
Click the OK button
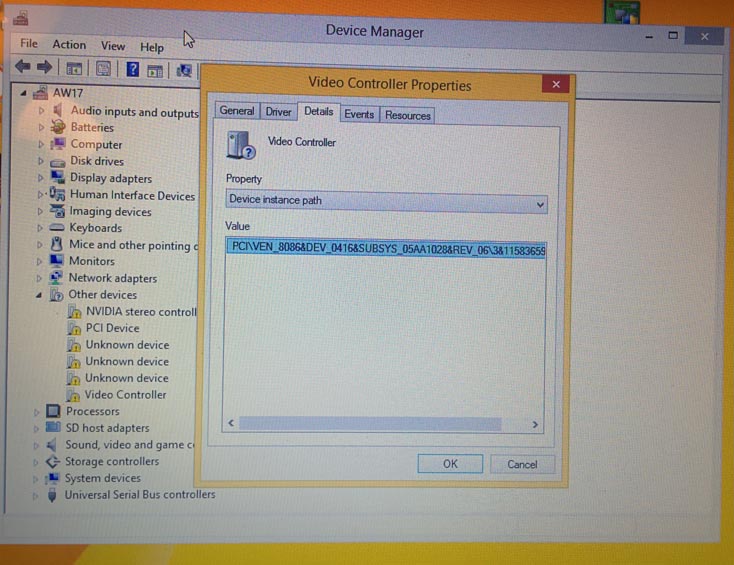coord(450,463)
